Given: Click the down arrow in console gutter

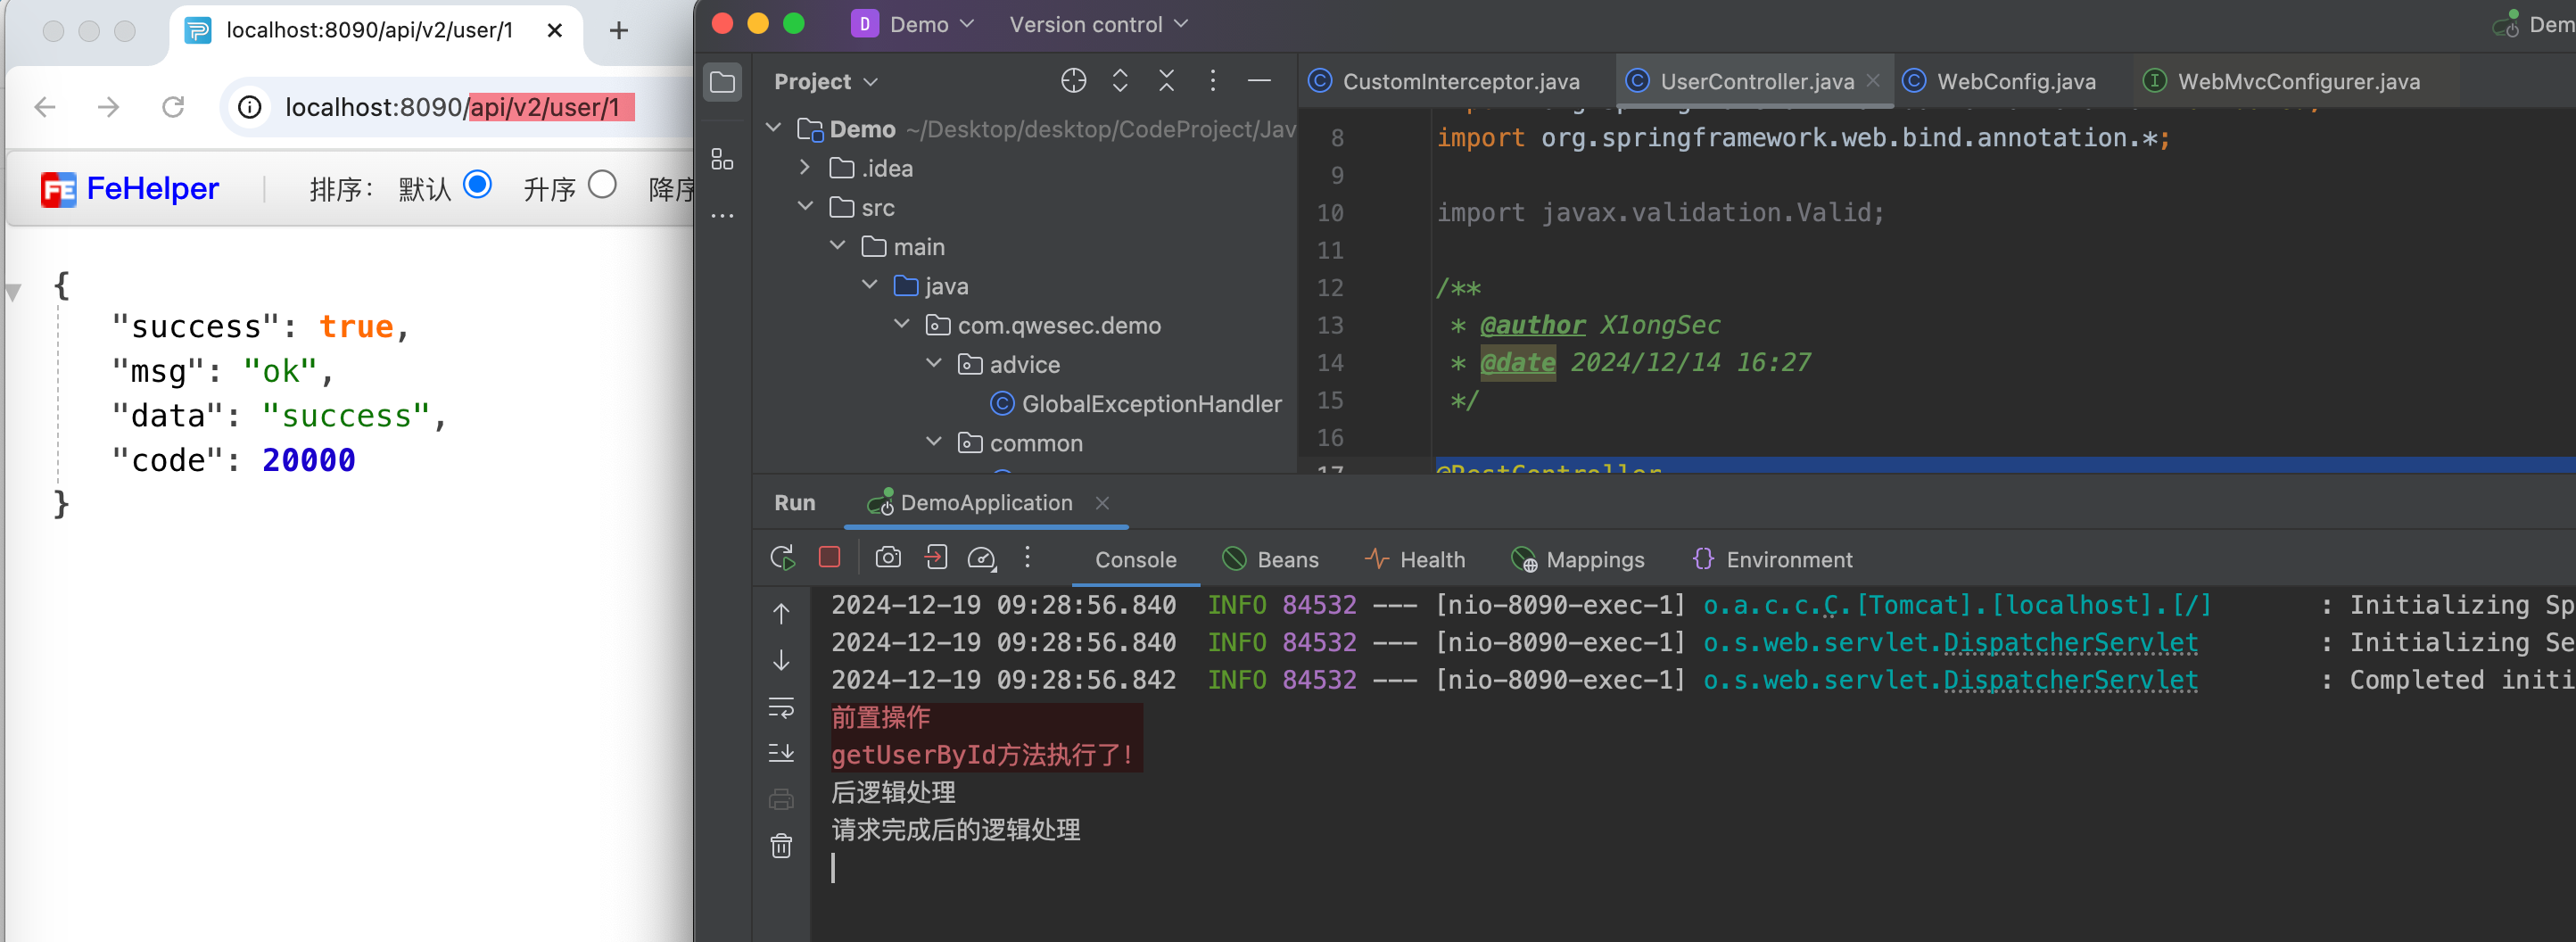Looking at the screenshot, I should coord(781,660).
